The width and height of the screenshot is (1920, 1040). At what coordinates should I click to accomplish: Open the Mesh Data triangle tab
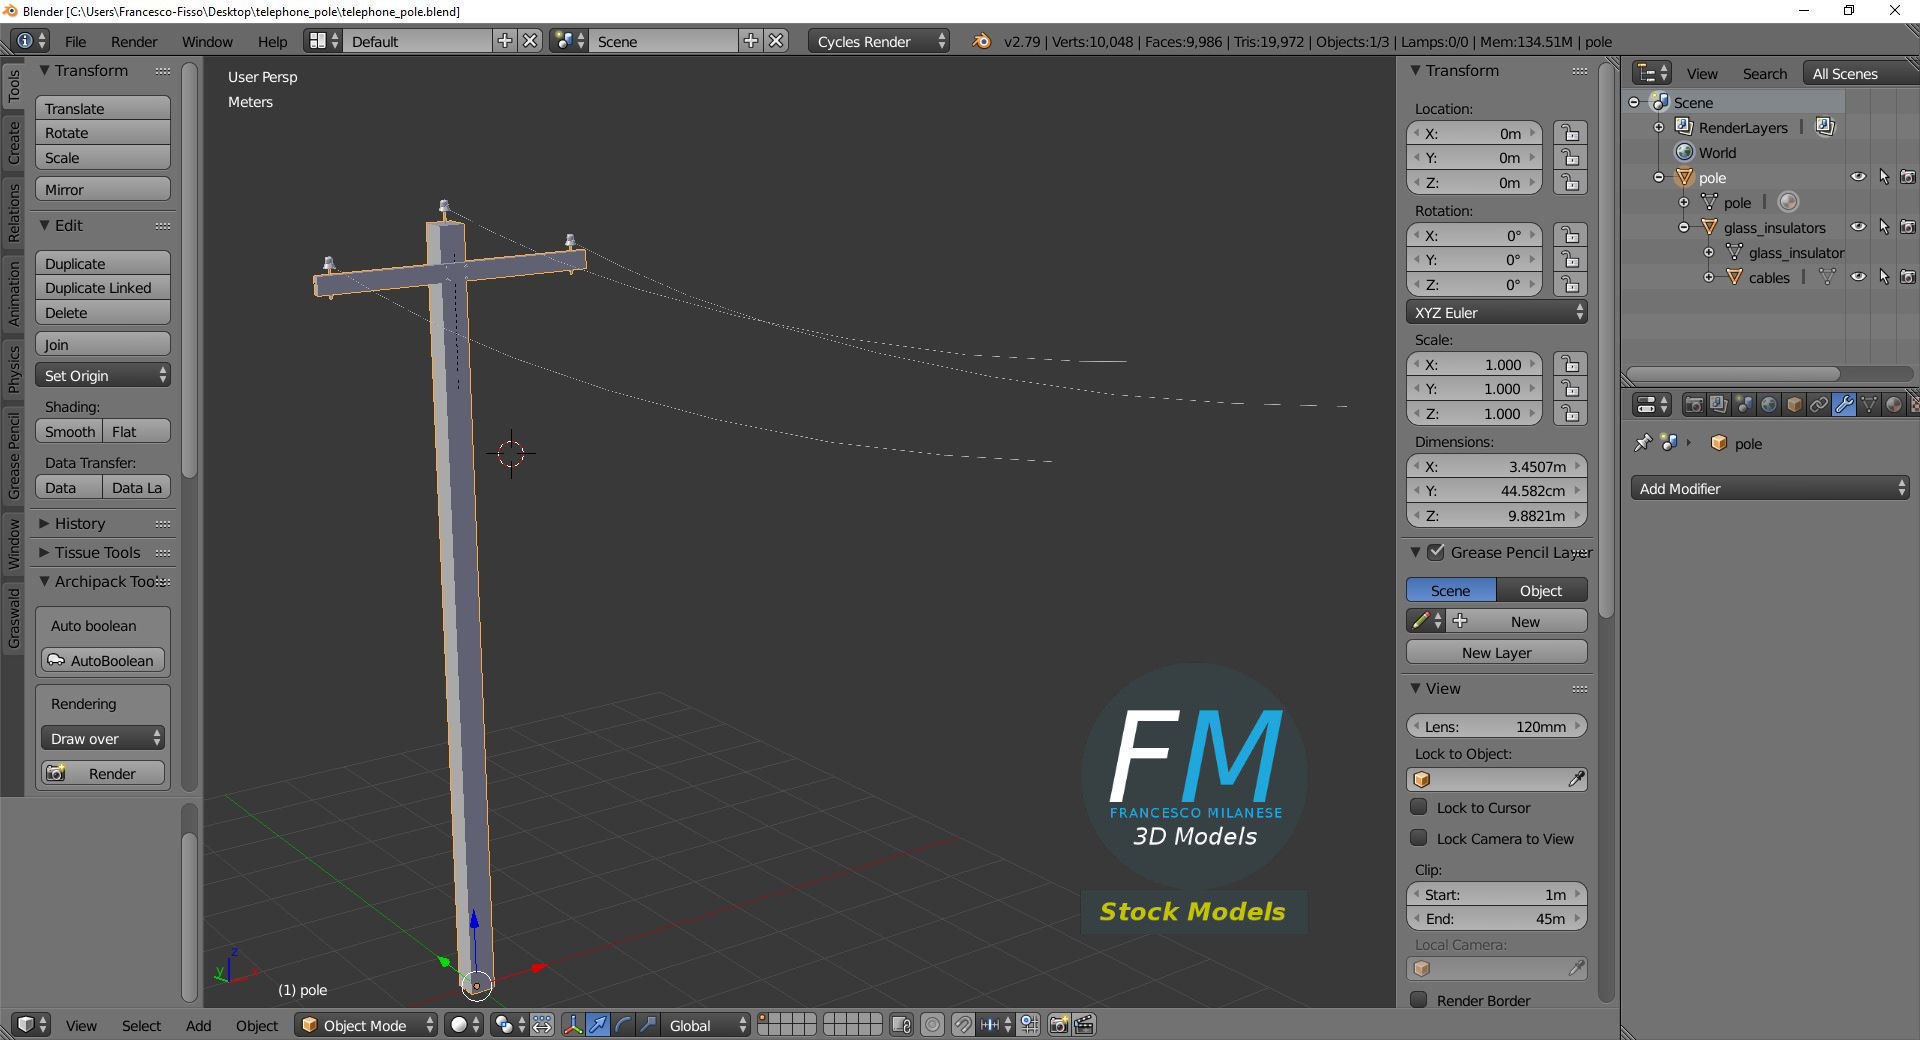click(1869, 405)
